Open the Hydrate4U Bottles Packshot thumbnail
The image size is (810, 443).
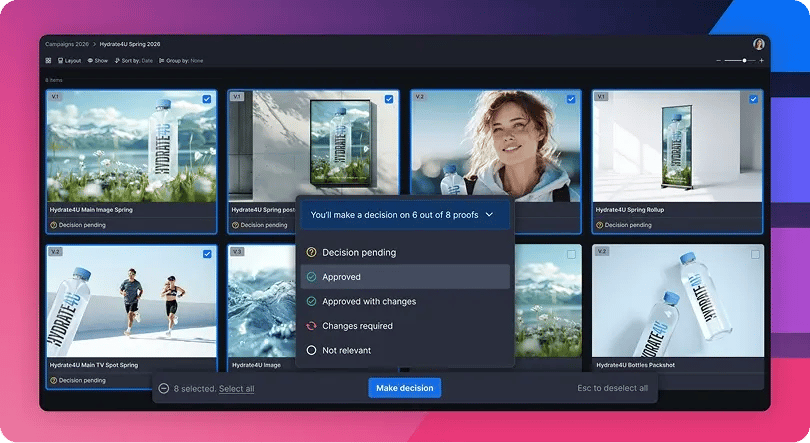coord(677,302)
